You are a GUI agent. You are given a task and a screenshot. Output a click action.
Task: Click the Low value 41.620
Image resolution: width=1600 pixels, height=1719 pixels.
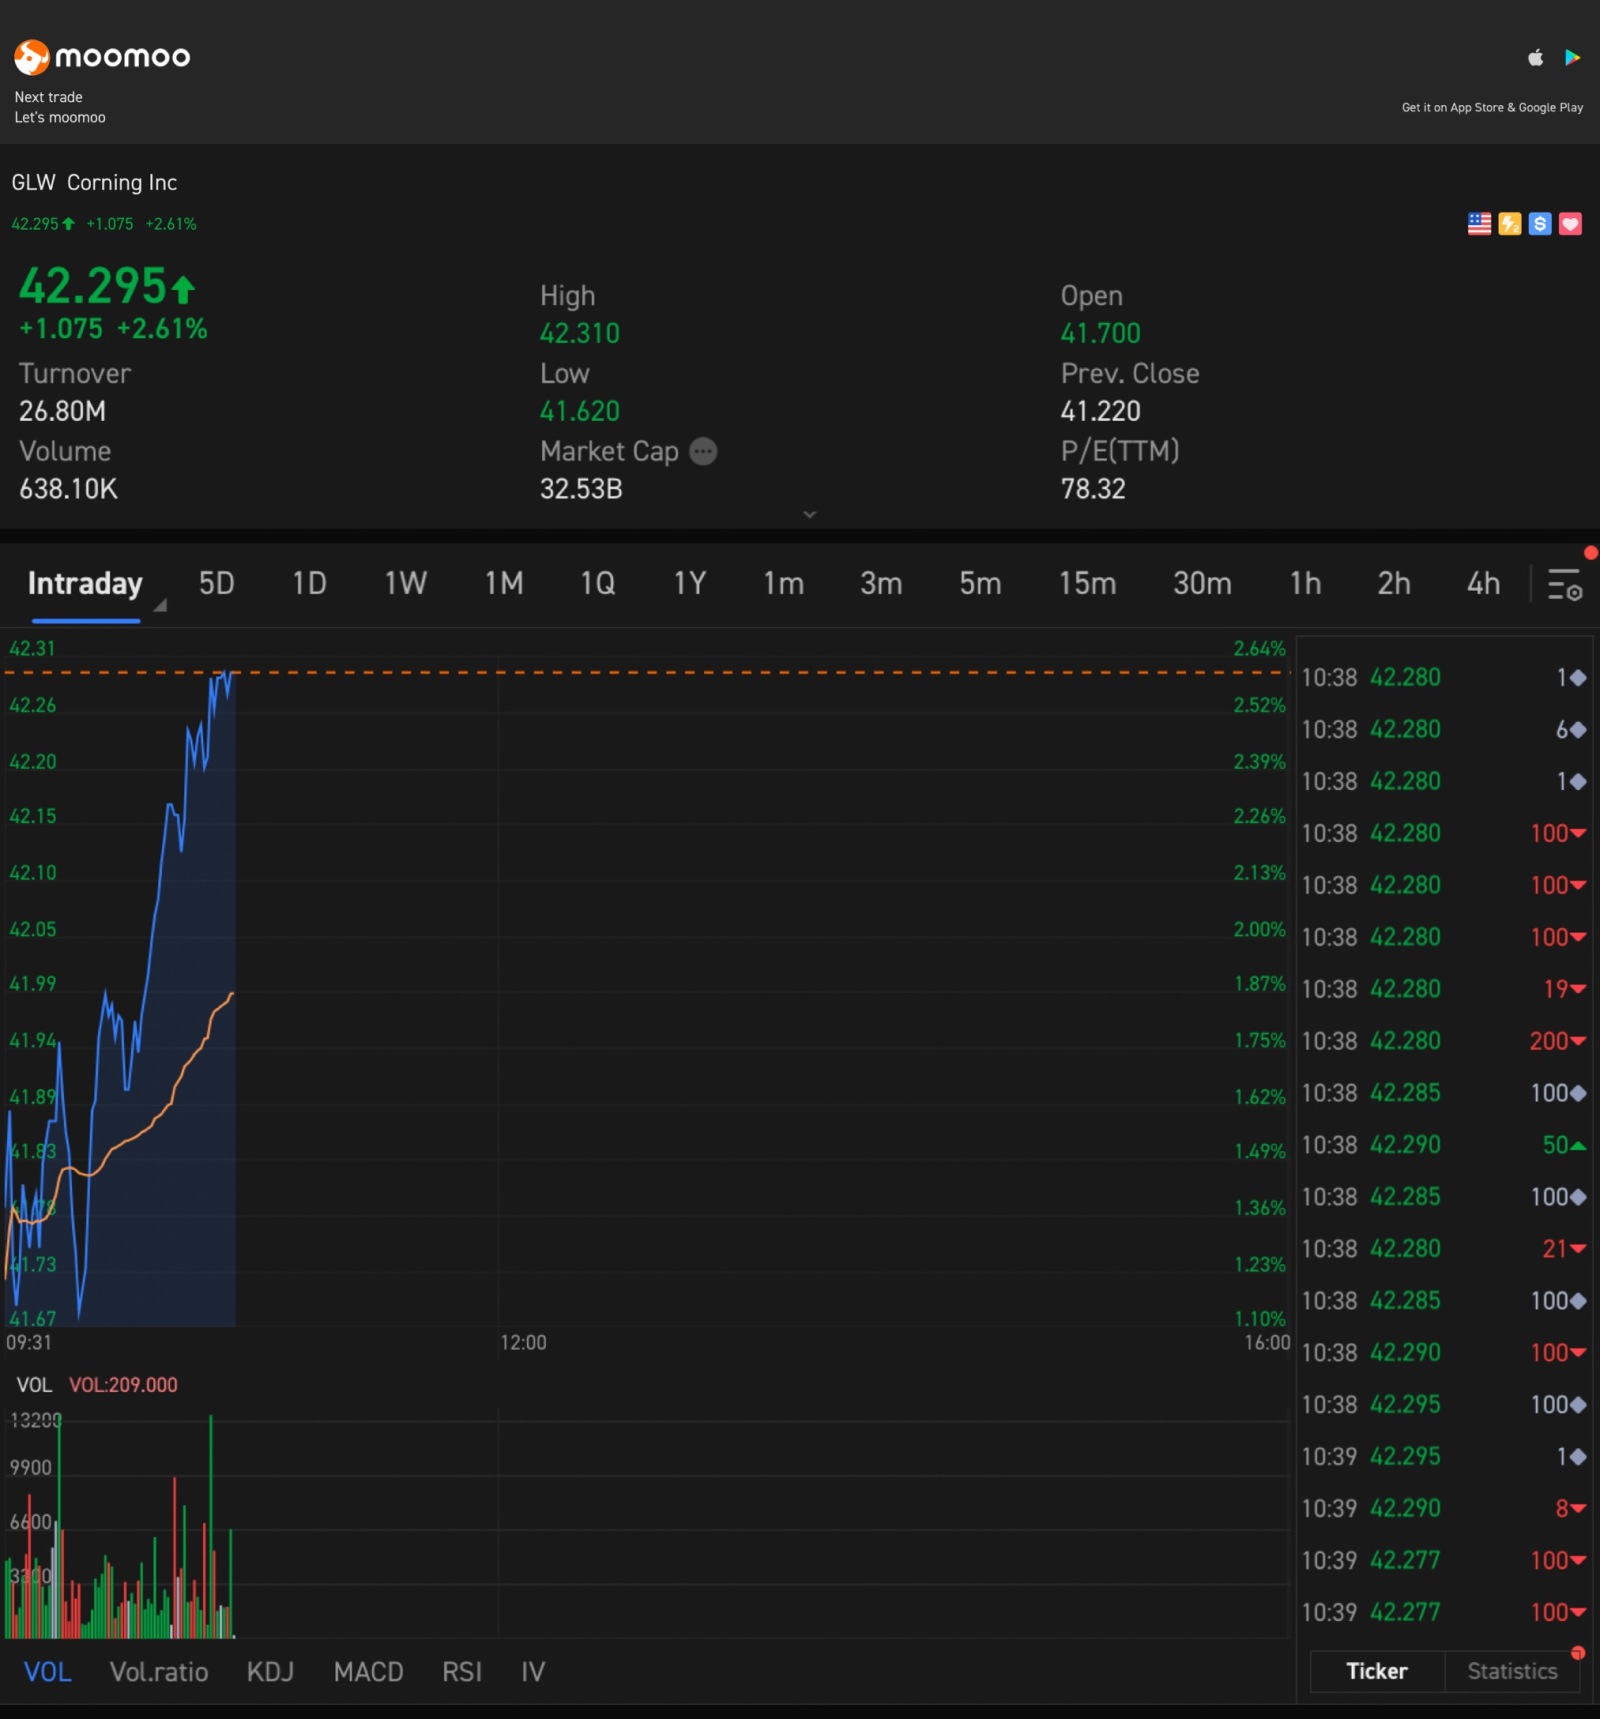pos(580,411)
